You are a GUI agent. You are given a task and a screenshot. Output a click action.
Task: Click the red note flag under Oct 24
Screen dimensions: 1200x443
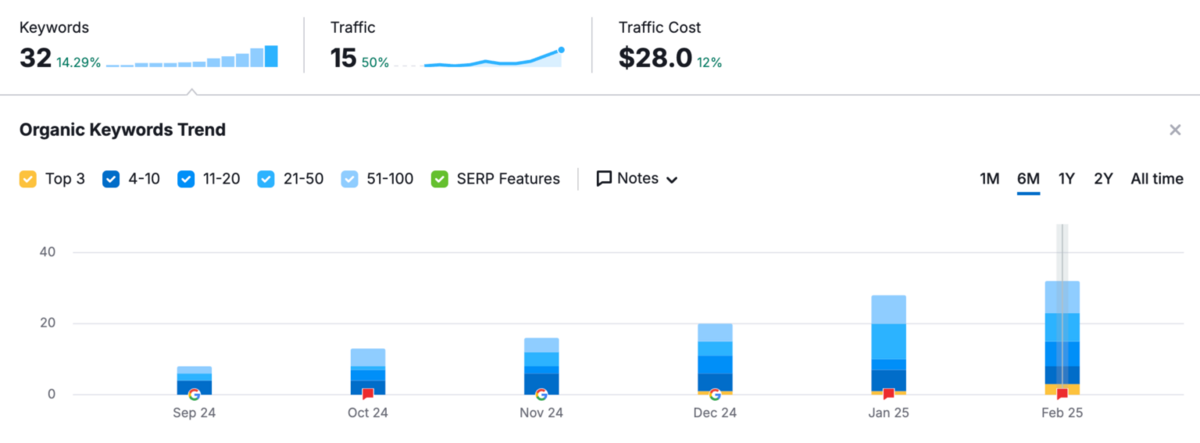point(368,394)
